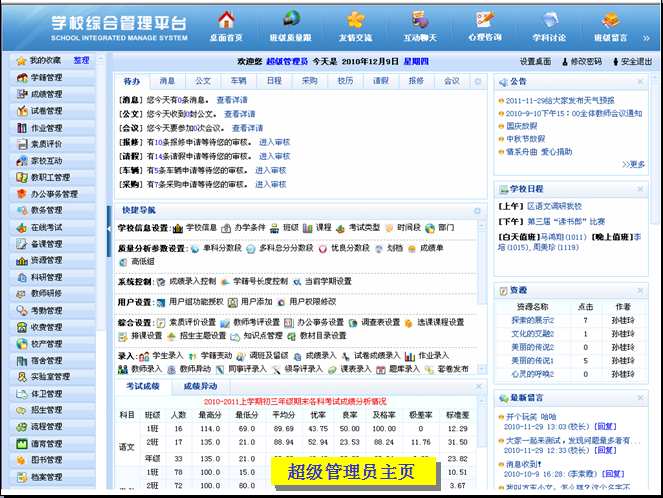
Task: Expand the 办公事务管理 sidebar menu
Action: [53, 194]
